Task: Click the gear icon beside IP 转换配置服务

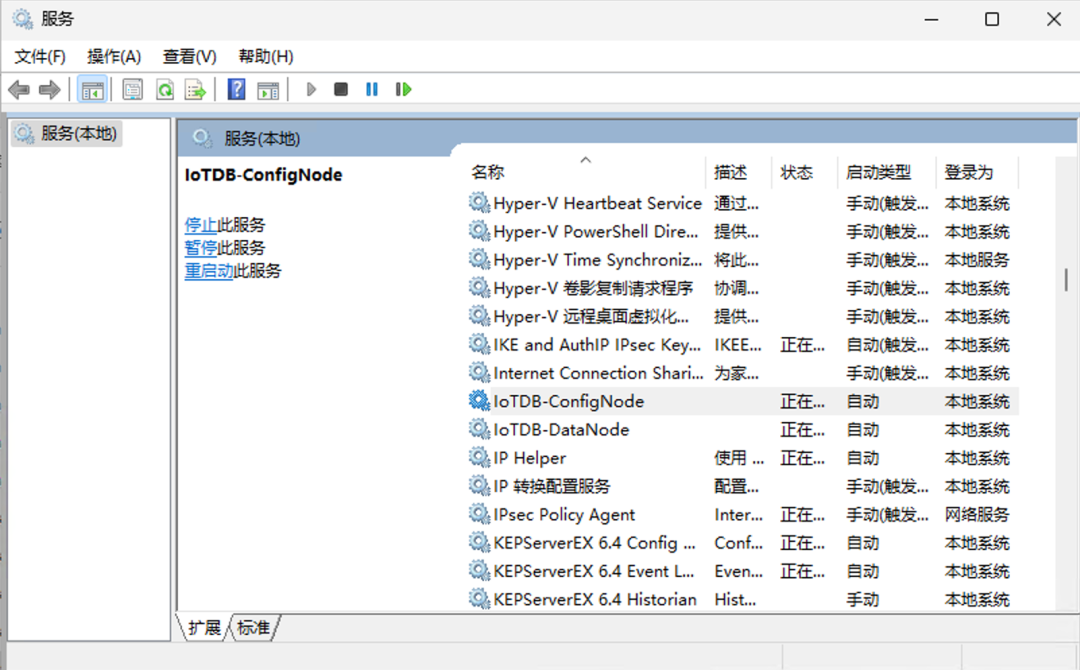Action: [479, 485]
